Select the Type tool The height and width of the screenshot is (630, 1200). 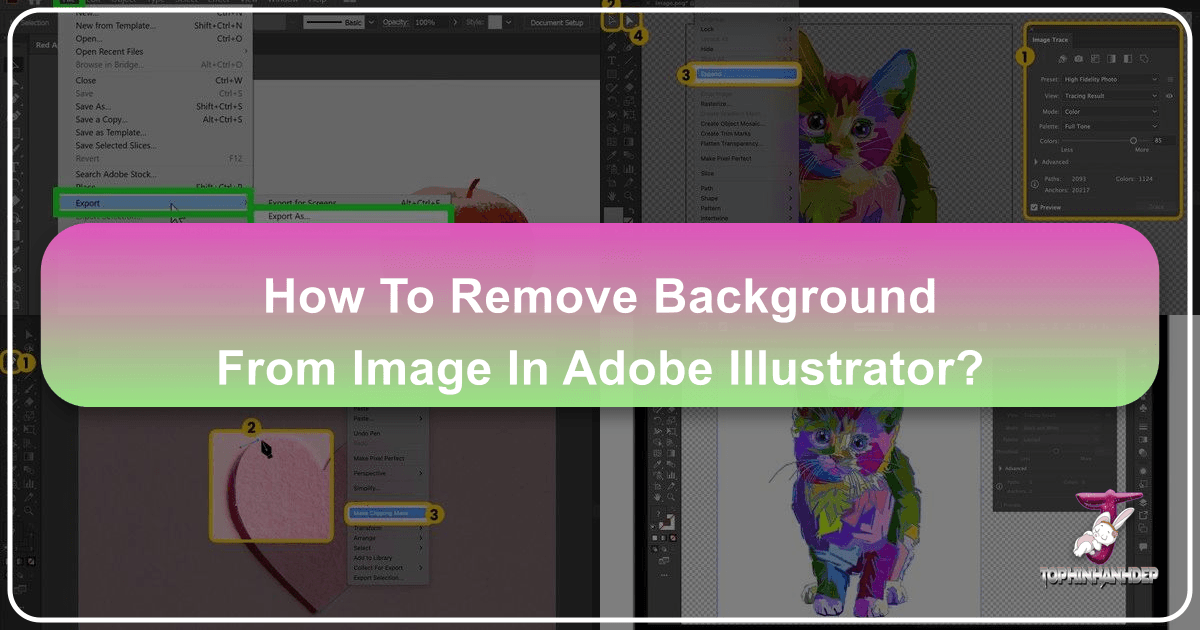click(x=611, y=61)
